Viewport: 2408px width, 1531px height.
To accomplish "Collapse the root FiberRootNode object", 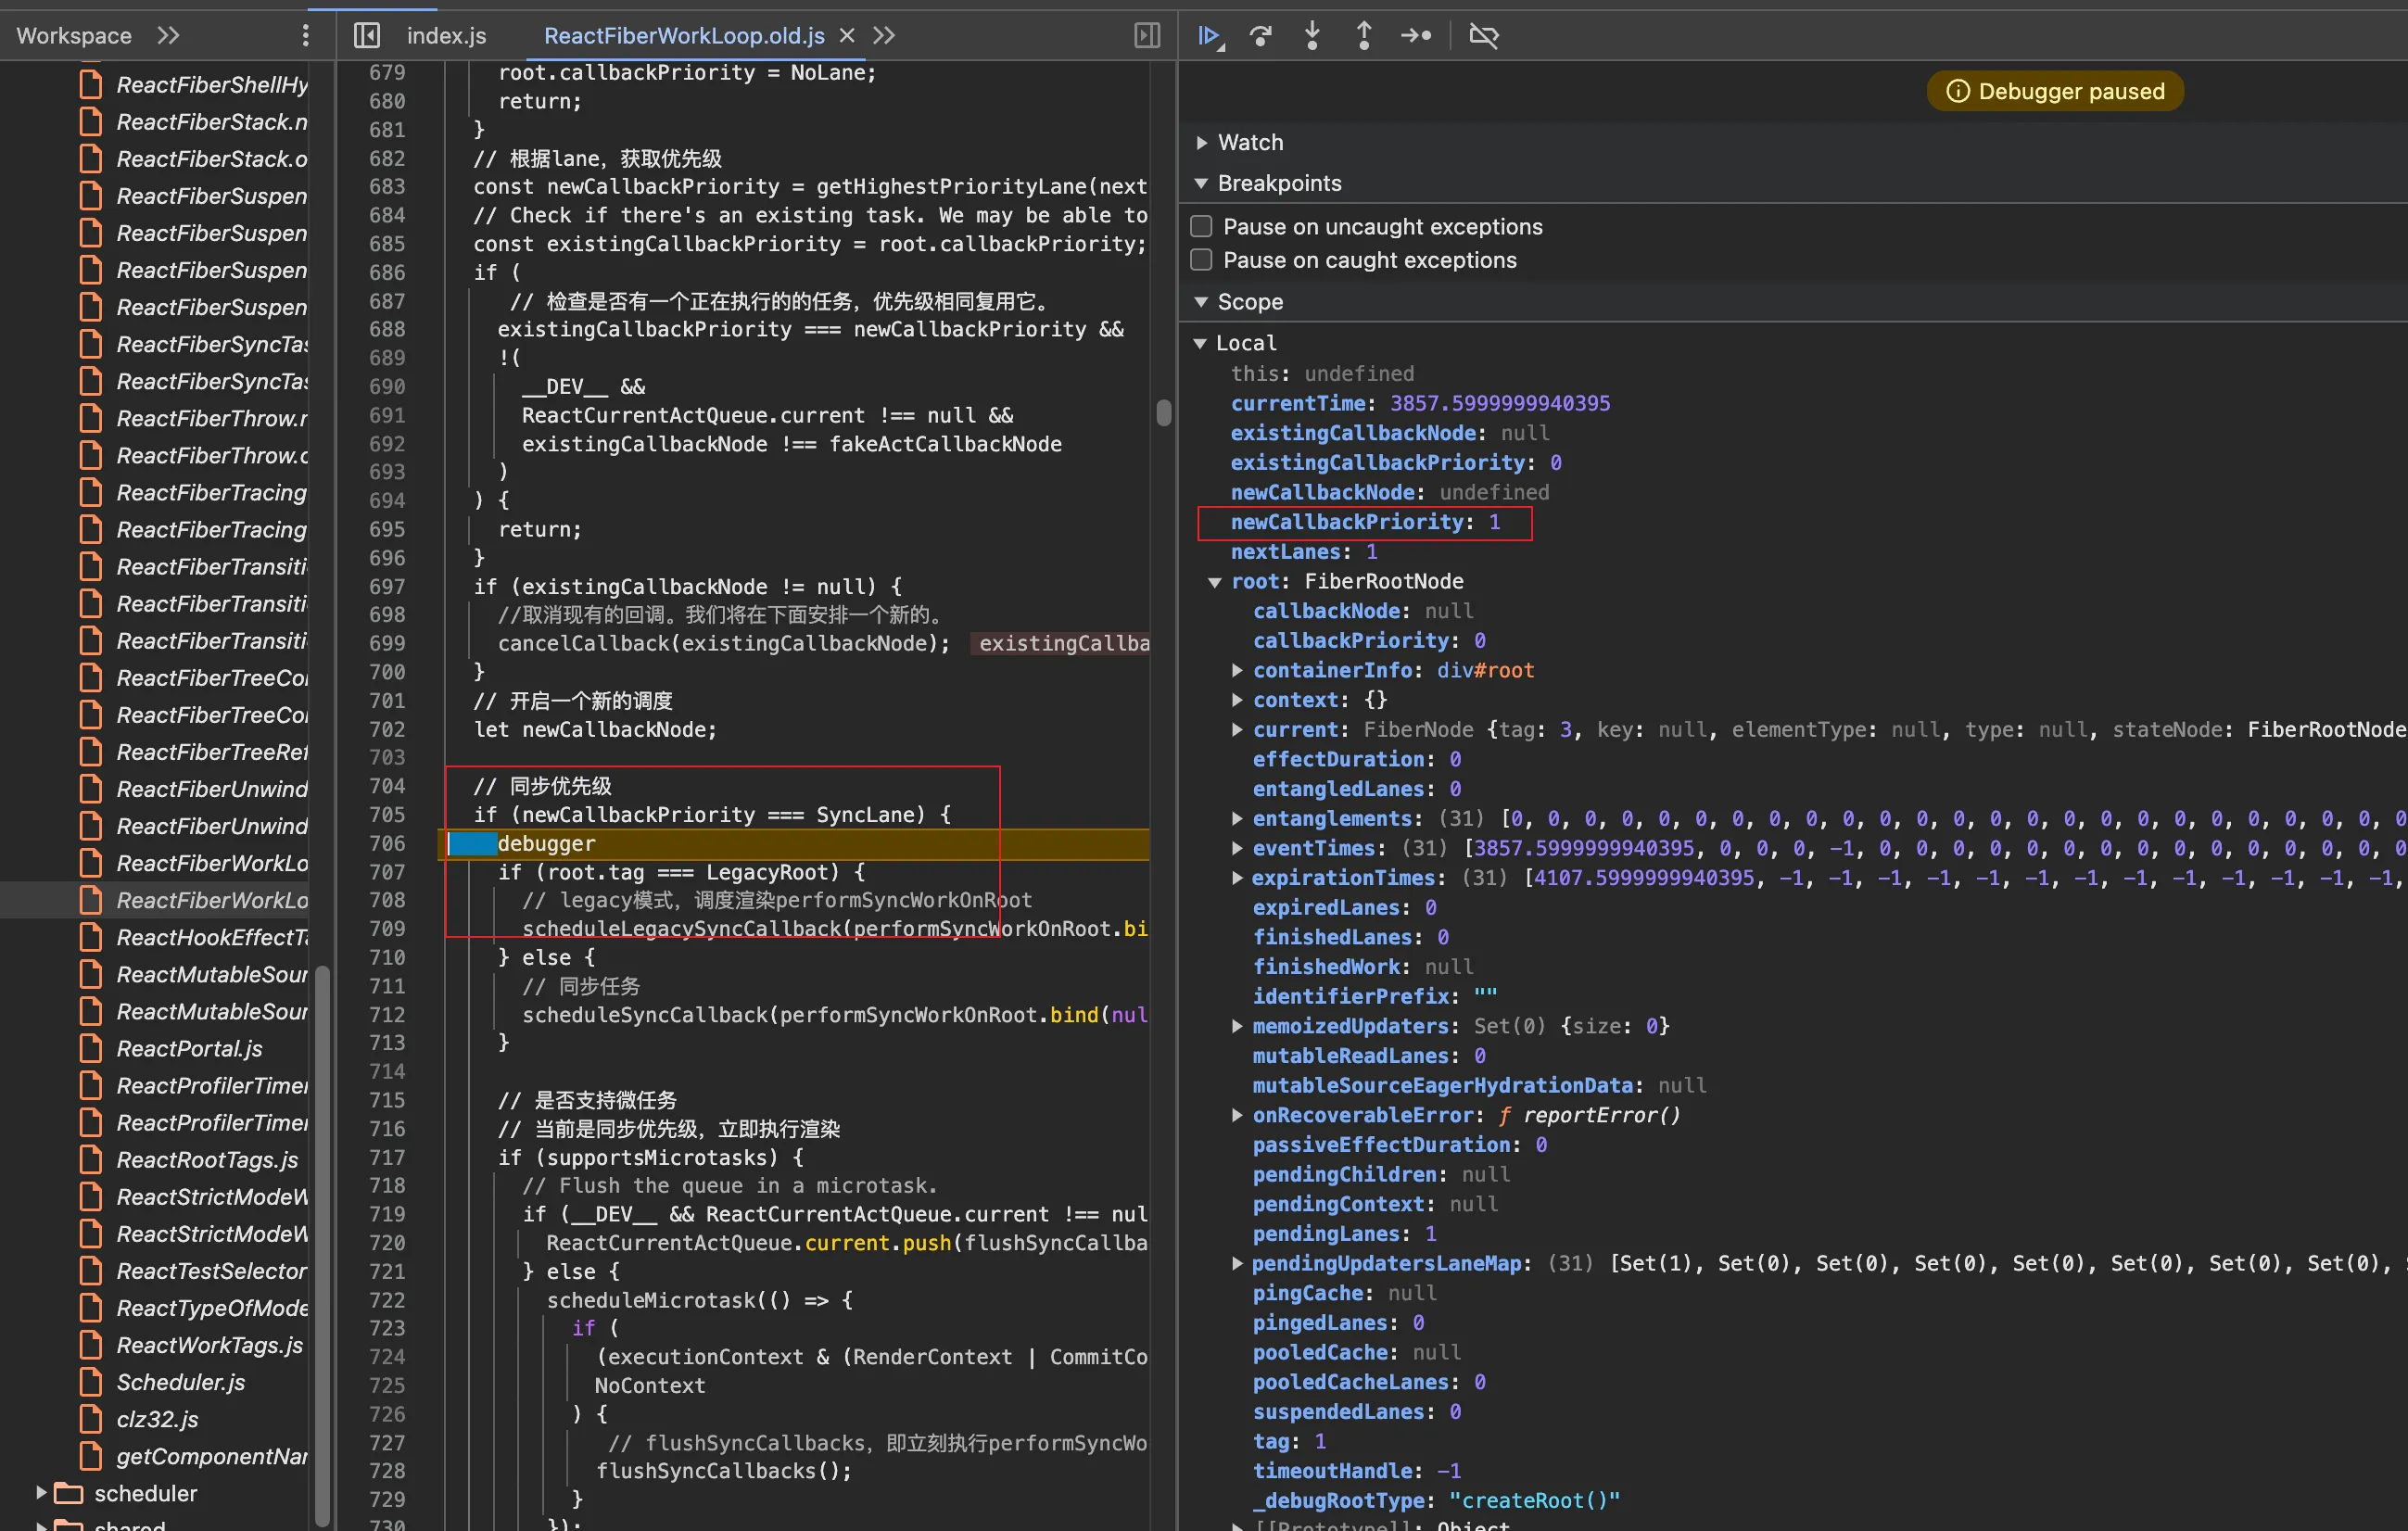I will click(x=1215, y=582).
